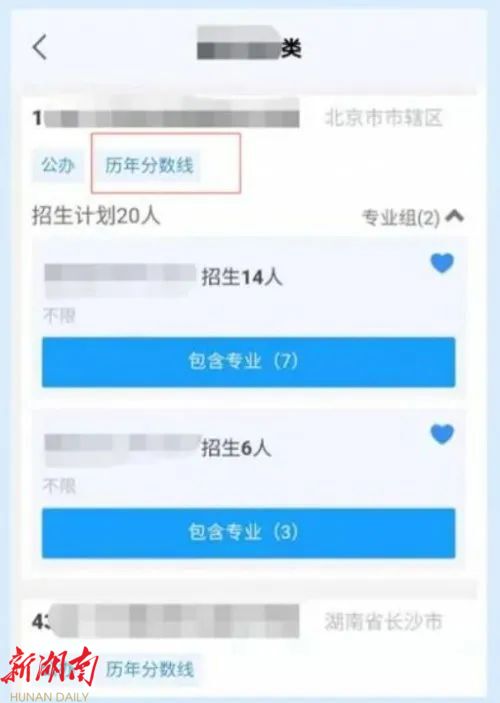This screenshot has height=703, width=500.
Task: Expand 包含专业 (3) list
Action: pos(248,533)
